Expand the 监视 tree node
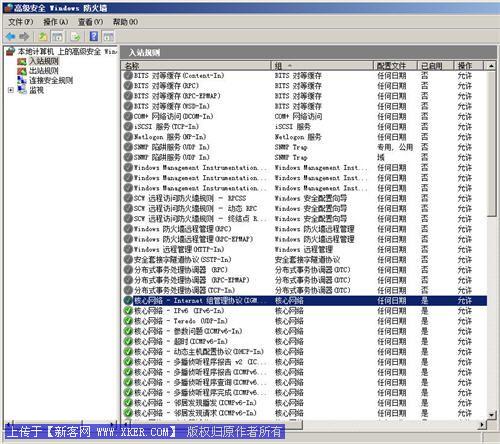The height and width of the screenshot is (444, 500). coord(11,90)
